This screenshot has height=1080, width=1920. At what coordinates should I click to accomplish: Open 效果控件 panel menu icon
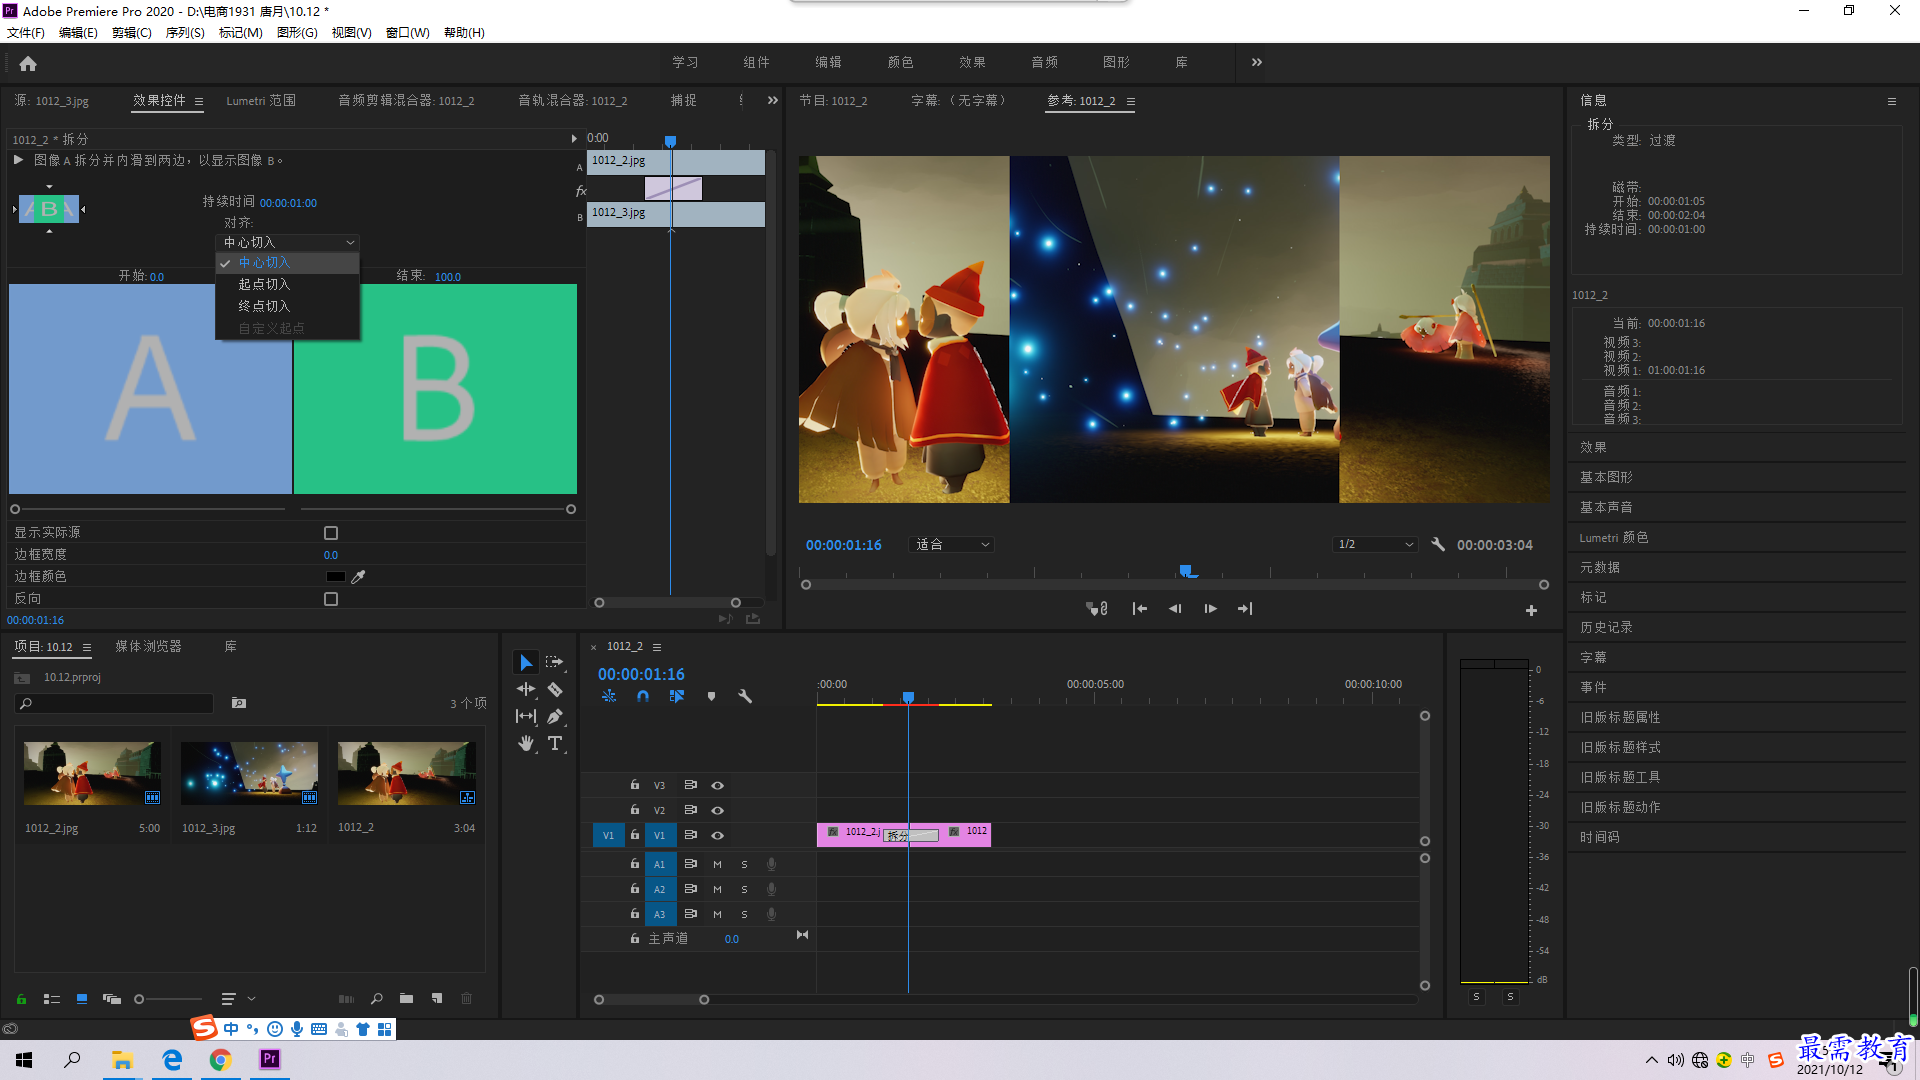[x=199, y=102]
